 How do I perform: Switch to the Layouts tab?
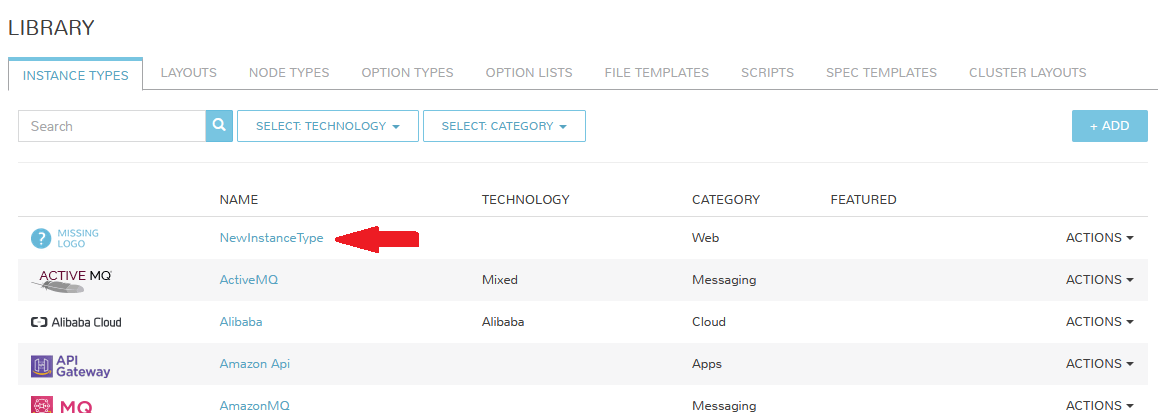[188, 73]
